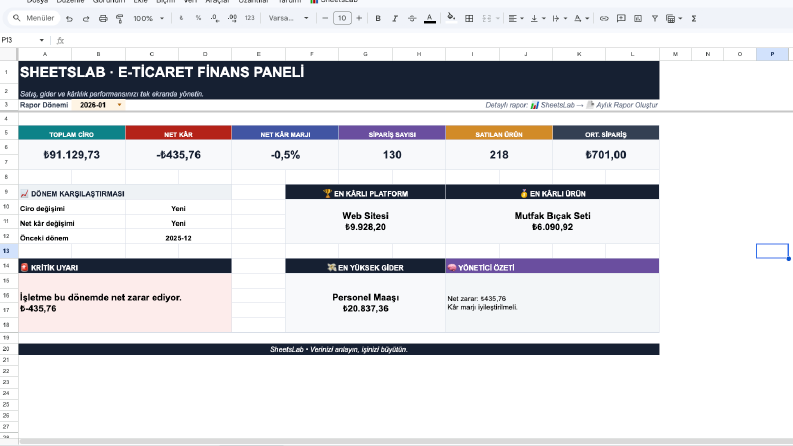793x446 pixels.
Task: Insert a chart
Action: coord(638,18)
